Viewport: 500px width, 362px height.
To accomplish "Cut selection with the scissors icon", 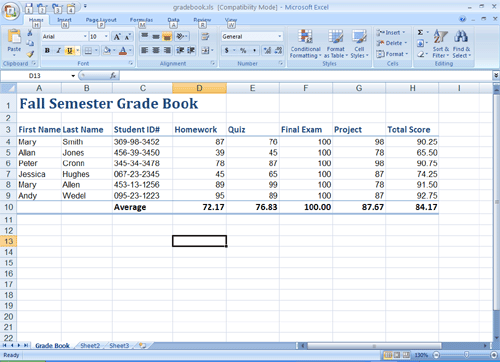I will pos(30,33).
